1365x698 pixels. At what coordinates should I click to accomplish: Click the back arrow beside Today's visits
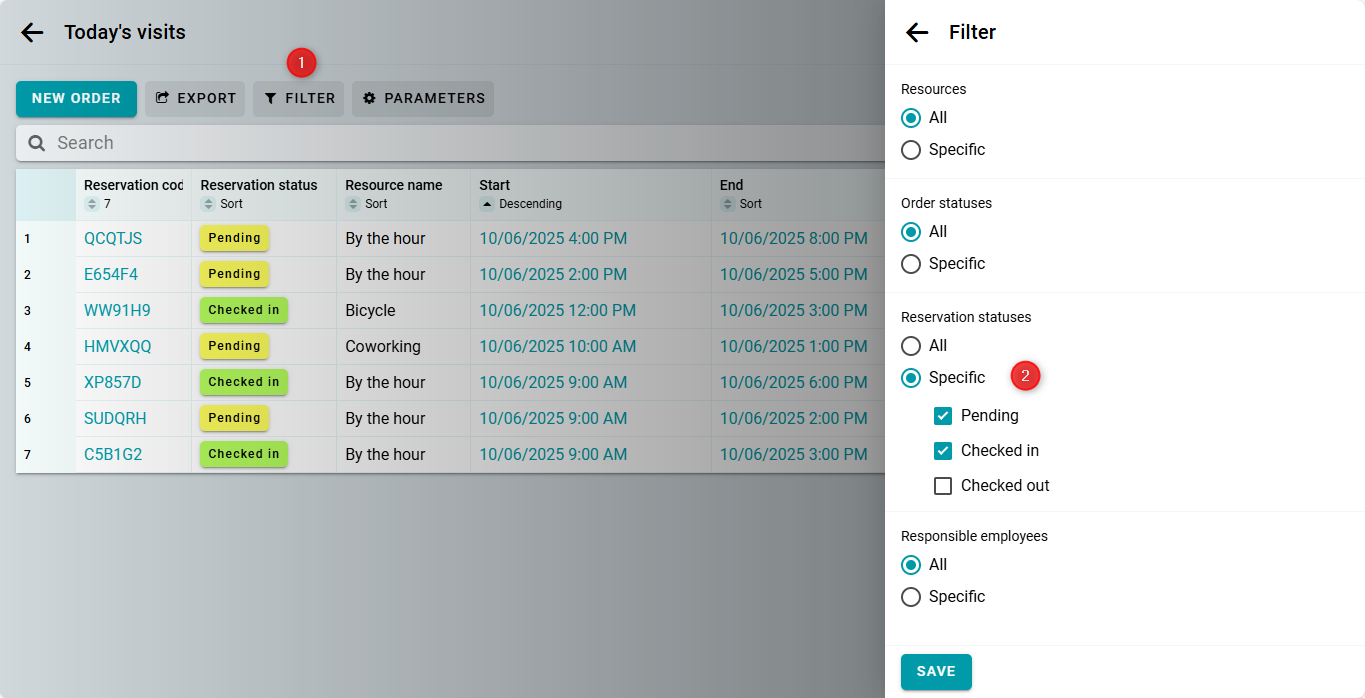32,32
